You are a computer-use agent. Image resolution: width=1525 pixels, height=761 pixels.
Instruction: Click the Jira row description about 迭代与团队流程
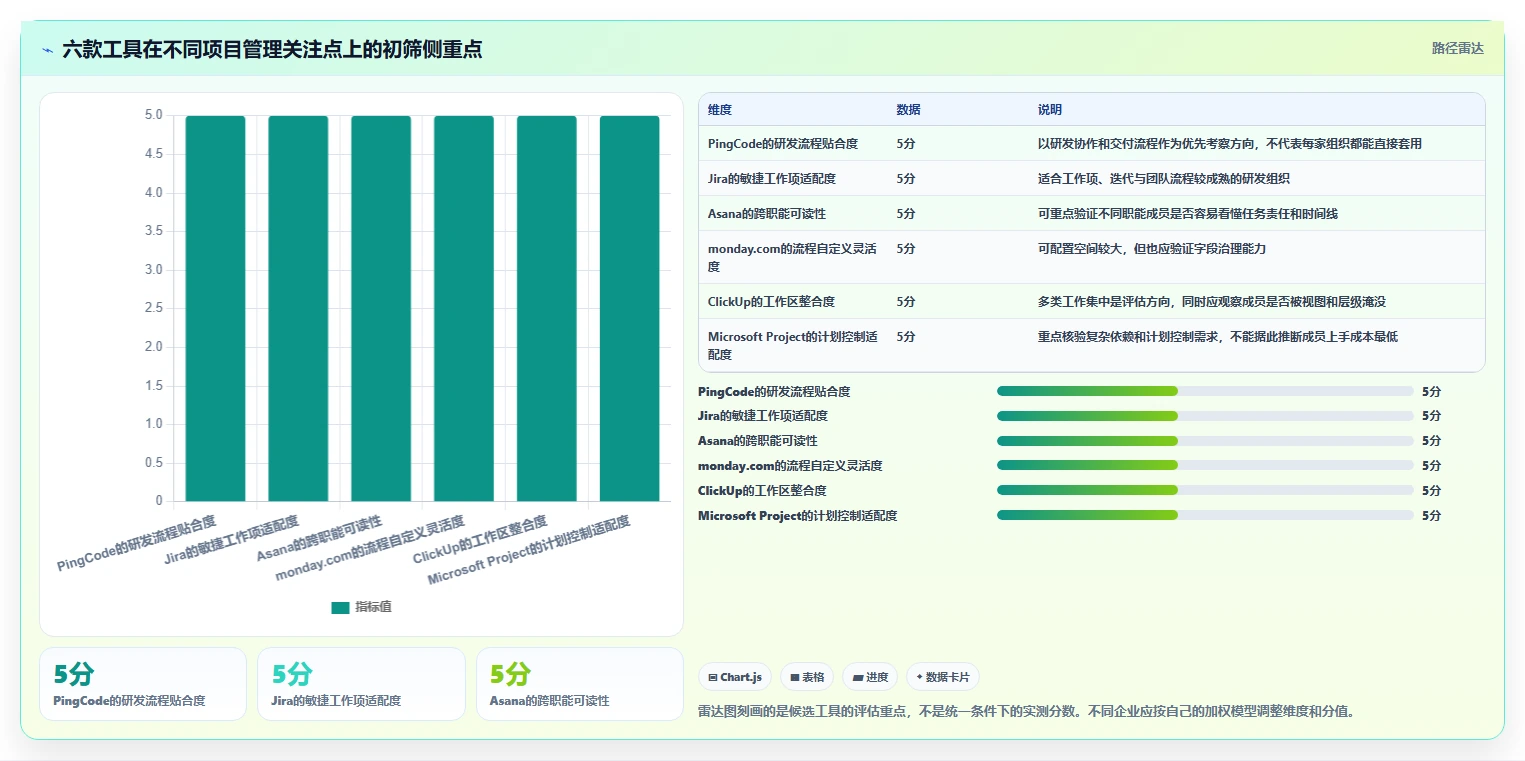[1164, 179]
